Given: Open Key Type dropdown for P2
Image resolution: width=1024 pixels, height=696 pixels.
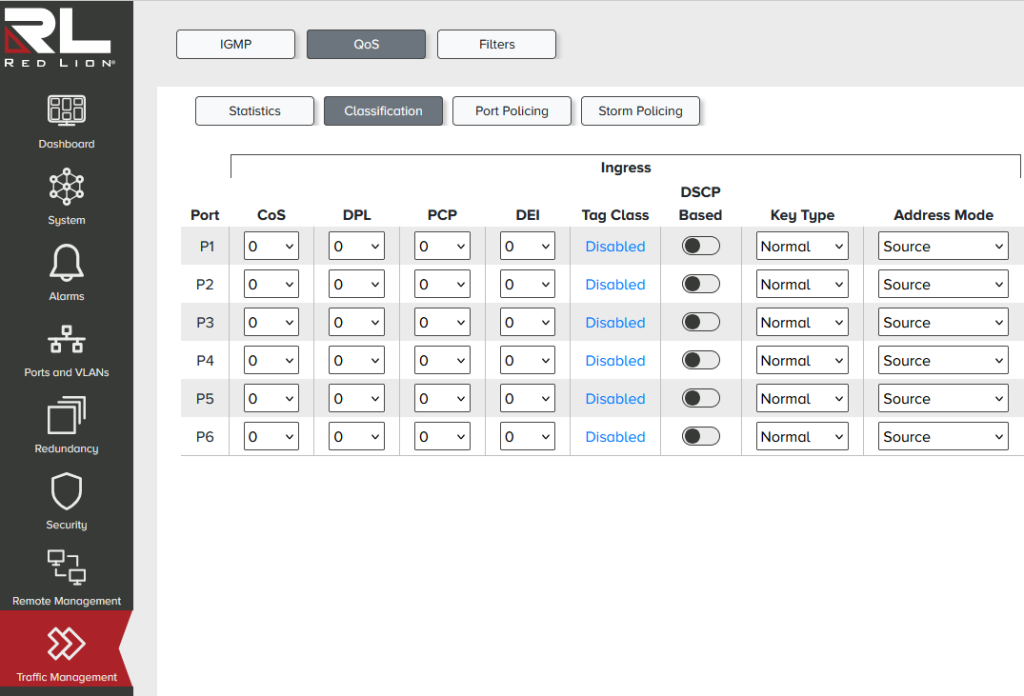Looking at the screenshot, I should (801, 284).
